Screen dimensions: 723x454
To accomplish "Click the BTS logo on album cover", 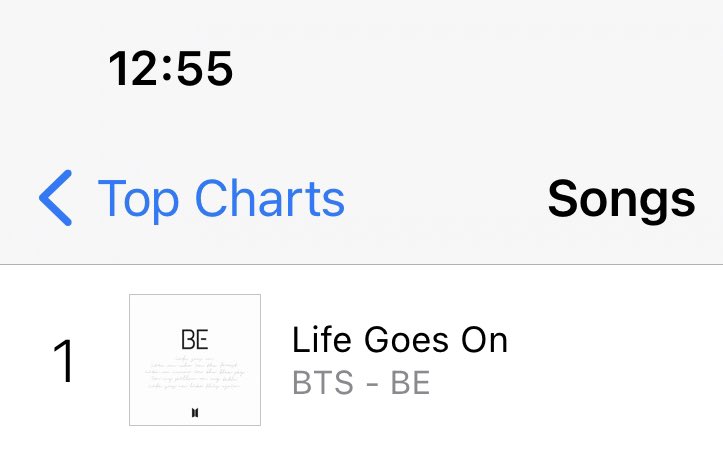I will pyautogui.click(x=195, y=413).
